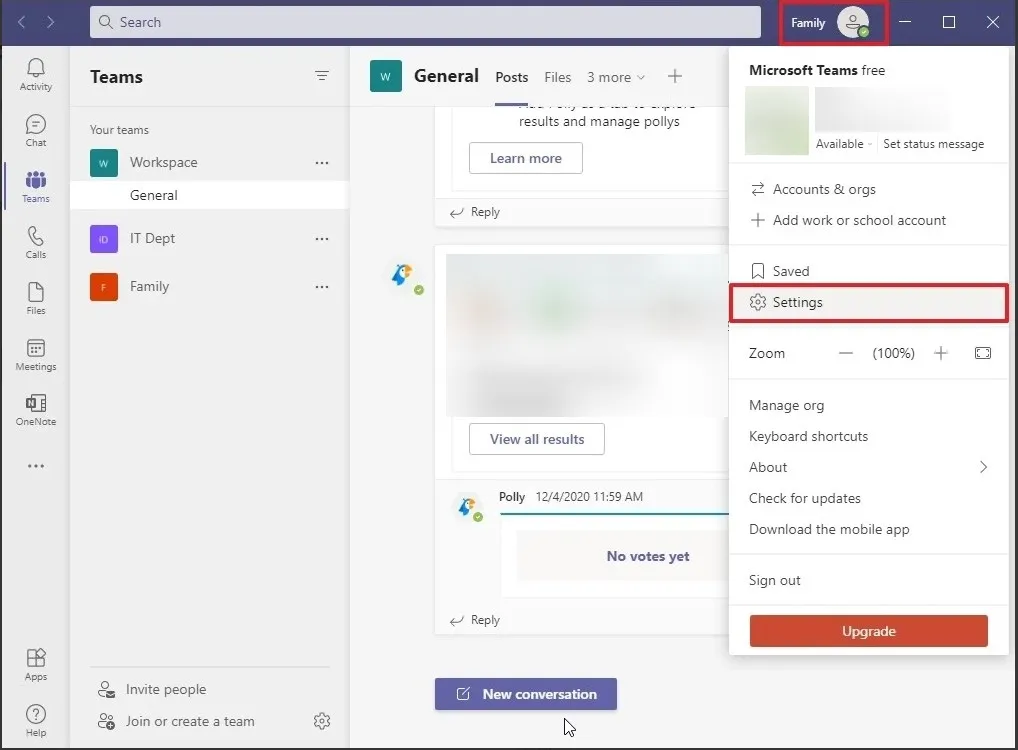Screen dimensions: 1018x750
Task: Click the blurred poll results image
Action: [587, 335]
